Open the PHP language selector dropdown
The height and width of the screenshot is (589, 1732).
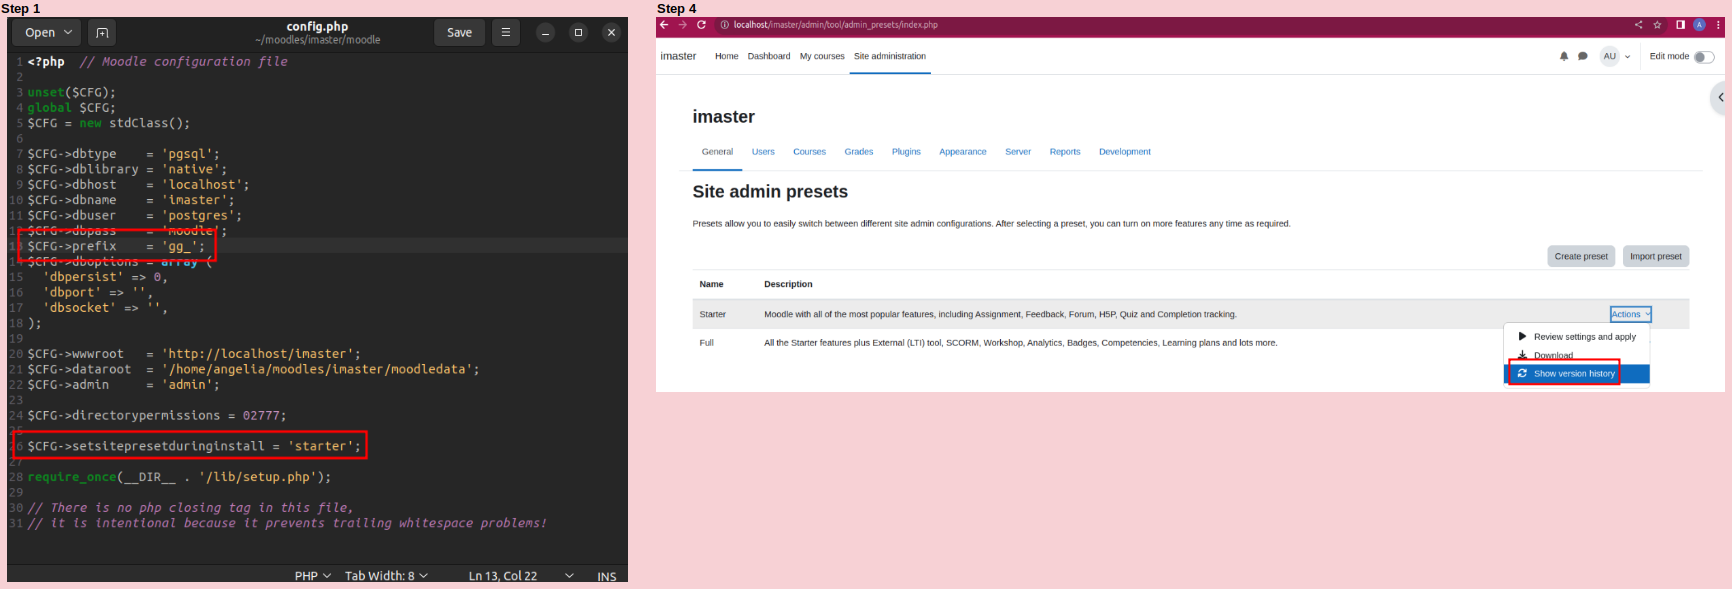(313, 576)
